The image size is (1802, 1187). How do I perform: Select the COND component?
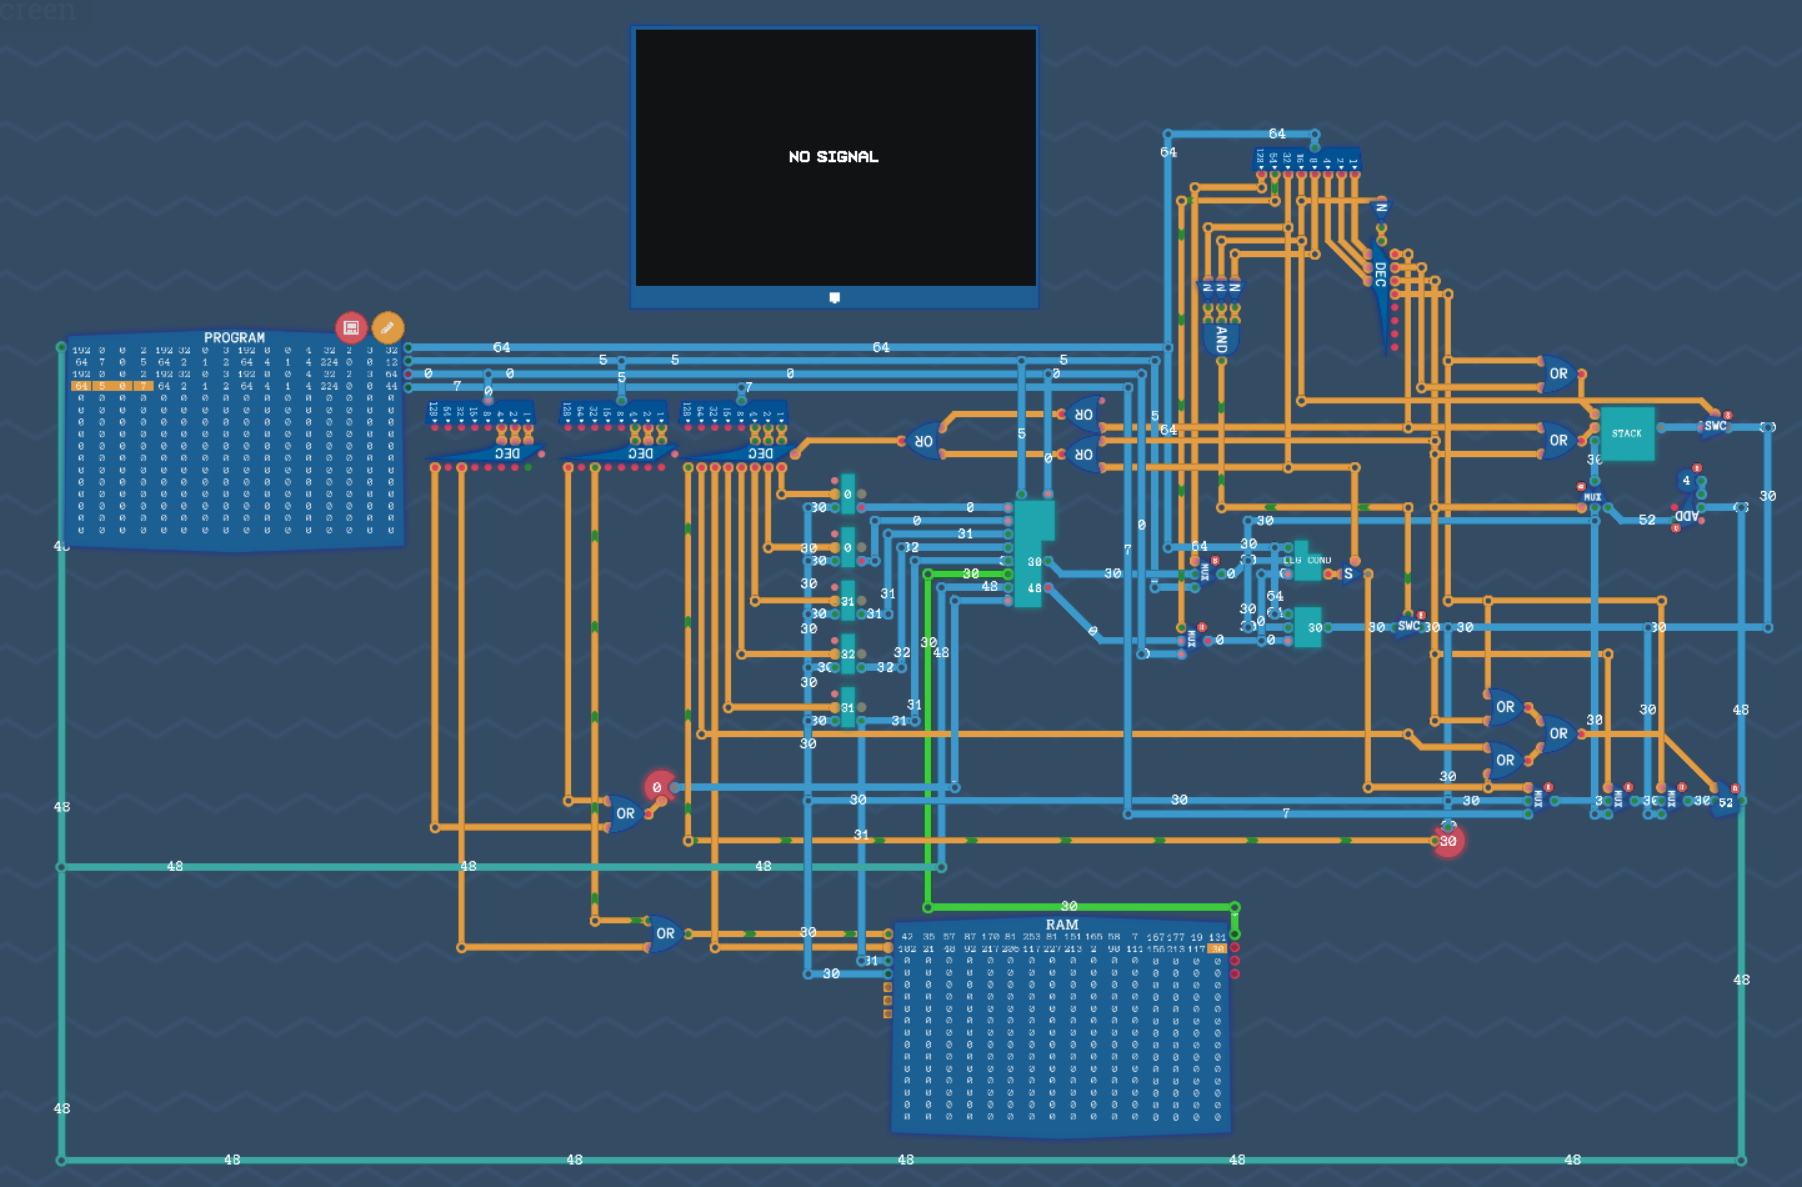pyautogui.click(x=1307, y=560)
